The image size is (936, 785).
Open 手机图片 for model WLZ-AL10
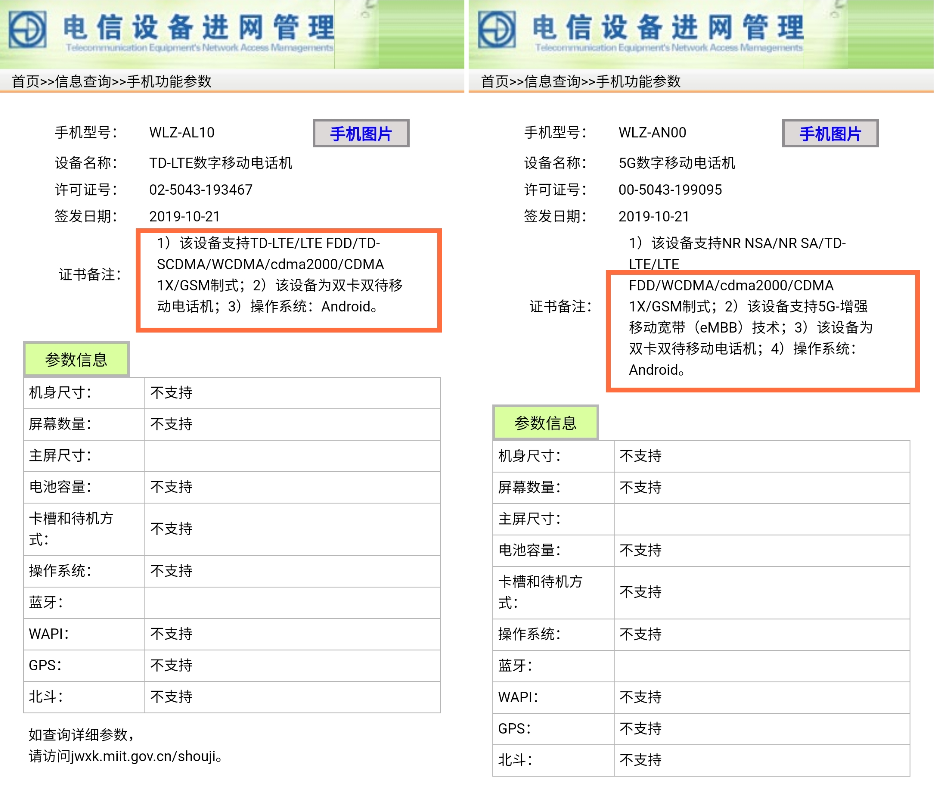pos(361,134)
